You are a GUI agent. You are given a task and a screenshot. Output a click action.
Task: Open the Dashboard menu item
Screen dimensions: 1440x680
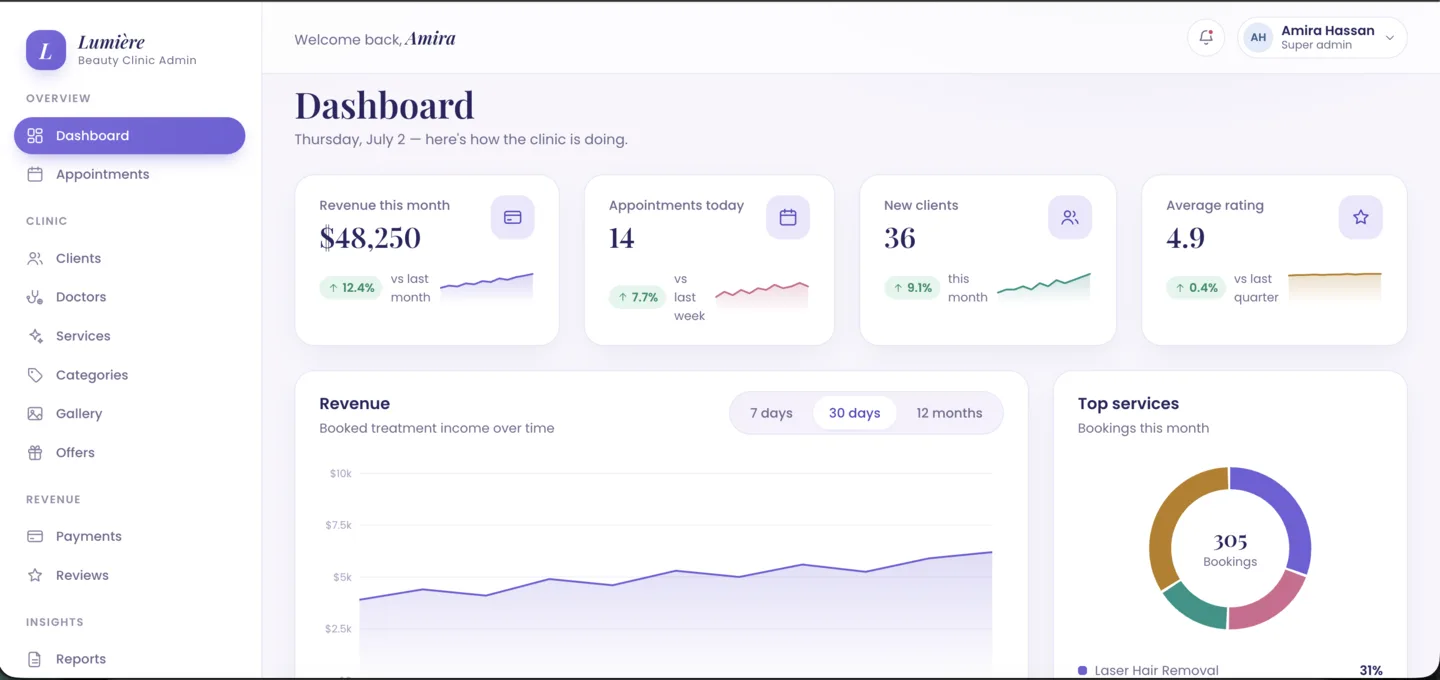click(129, 136)
